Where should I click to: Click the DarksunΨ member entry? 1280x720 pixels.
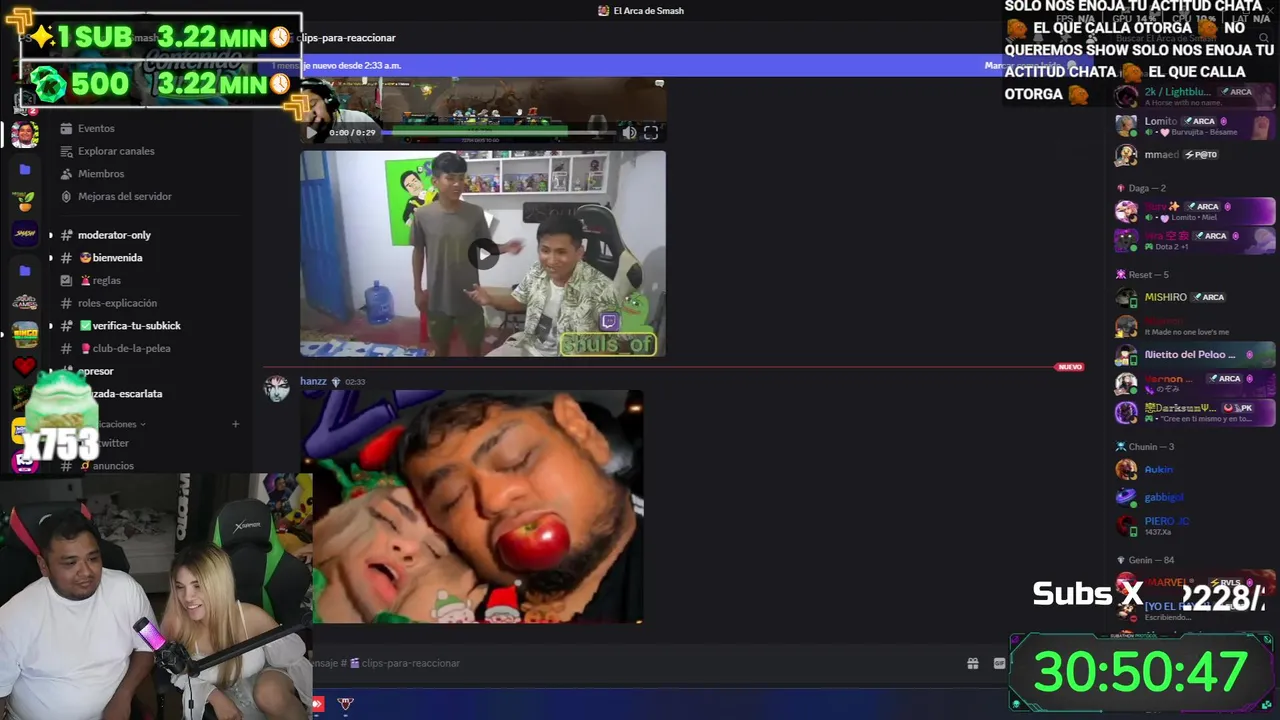tap(1195, 413)
